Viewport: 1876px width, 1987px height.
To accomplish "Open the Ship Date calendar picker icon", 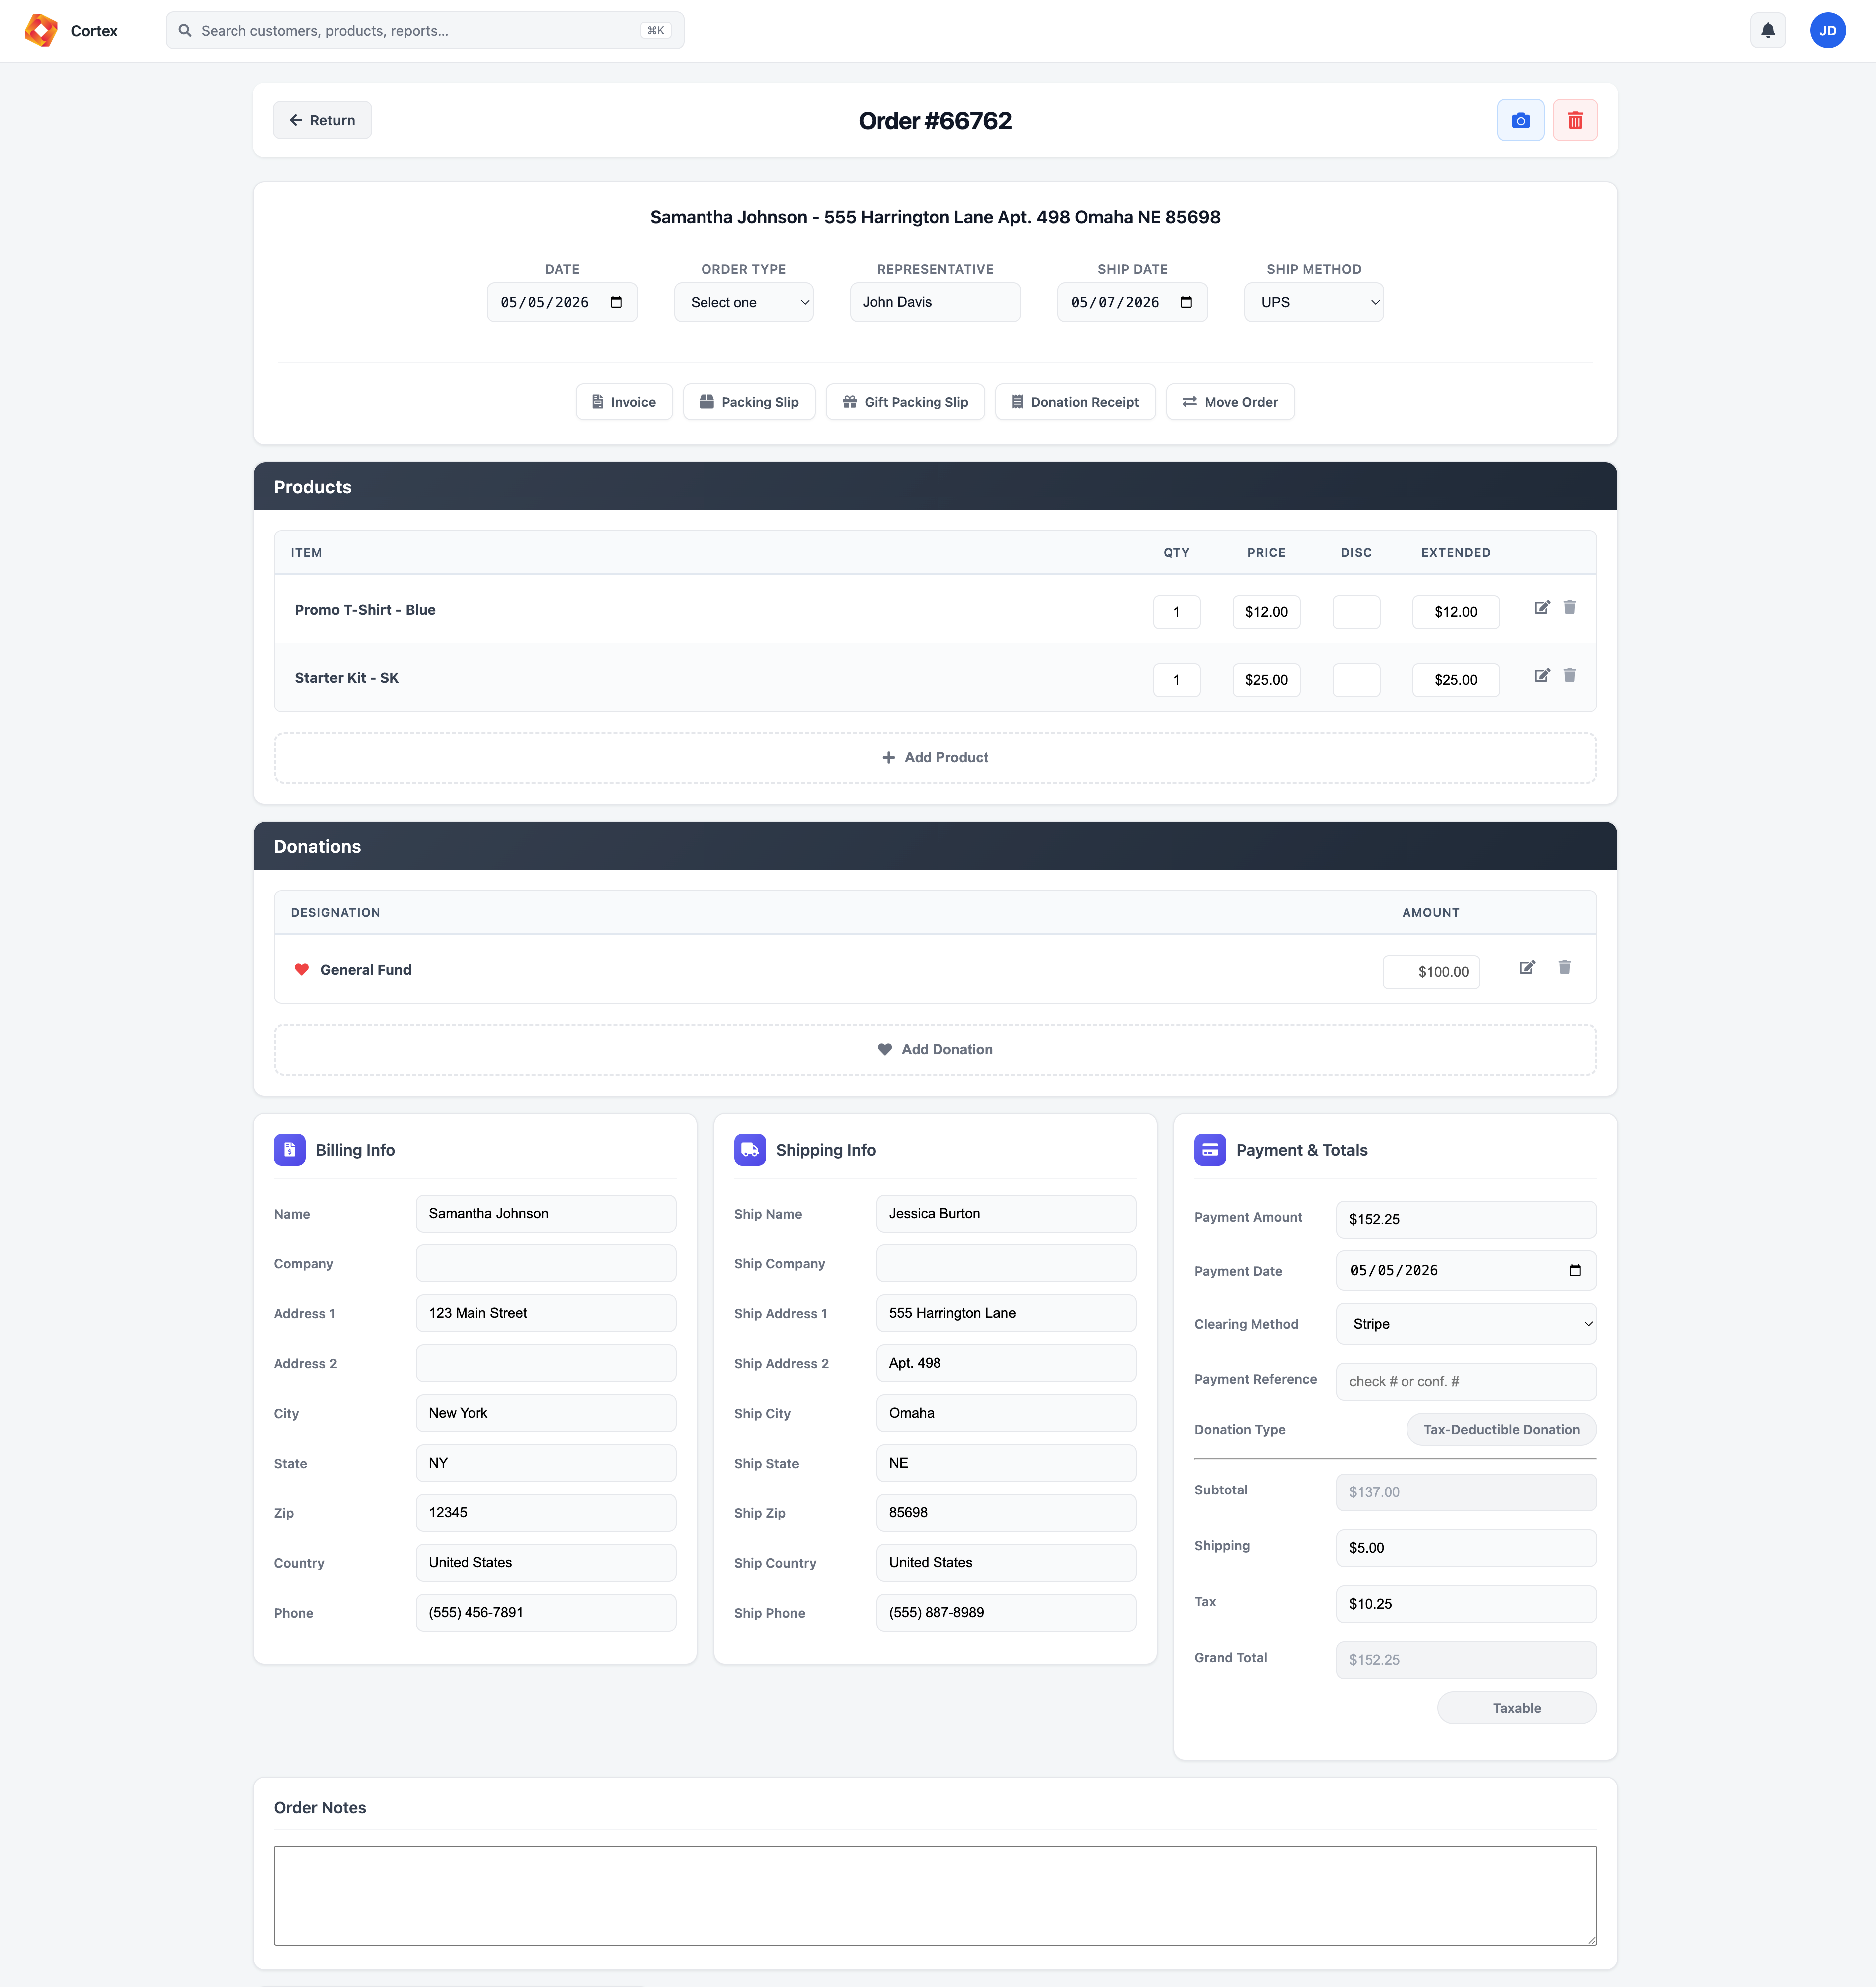I will [1186, 303].
